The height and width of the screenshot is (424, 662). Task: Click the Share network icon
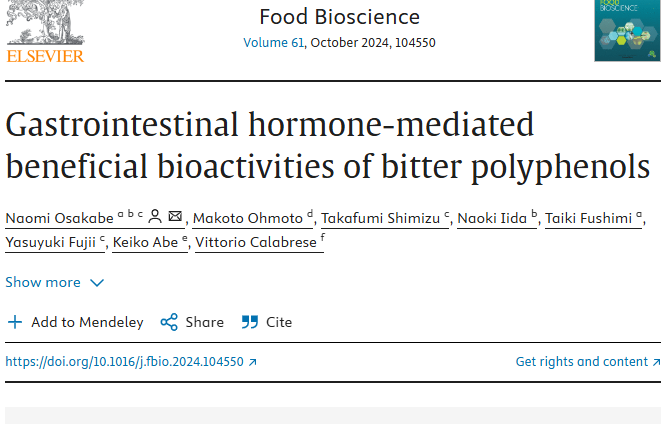pyautogui.click(x=169, y=322)
